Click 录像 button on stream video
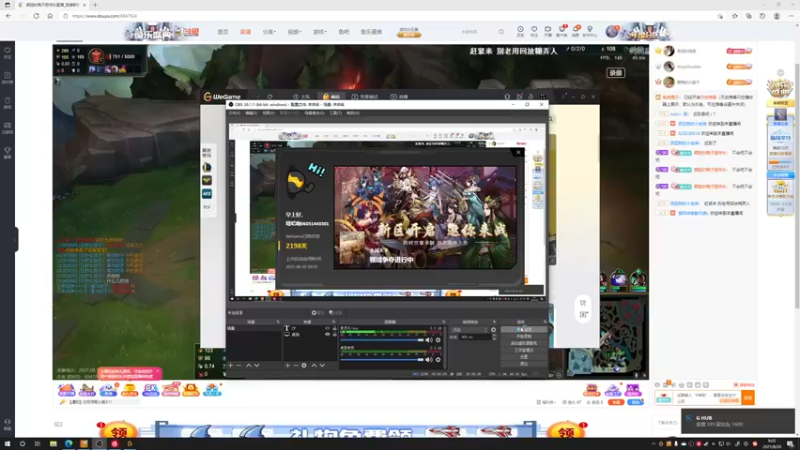 tap(616, 73)
